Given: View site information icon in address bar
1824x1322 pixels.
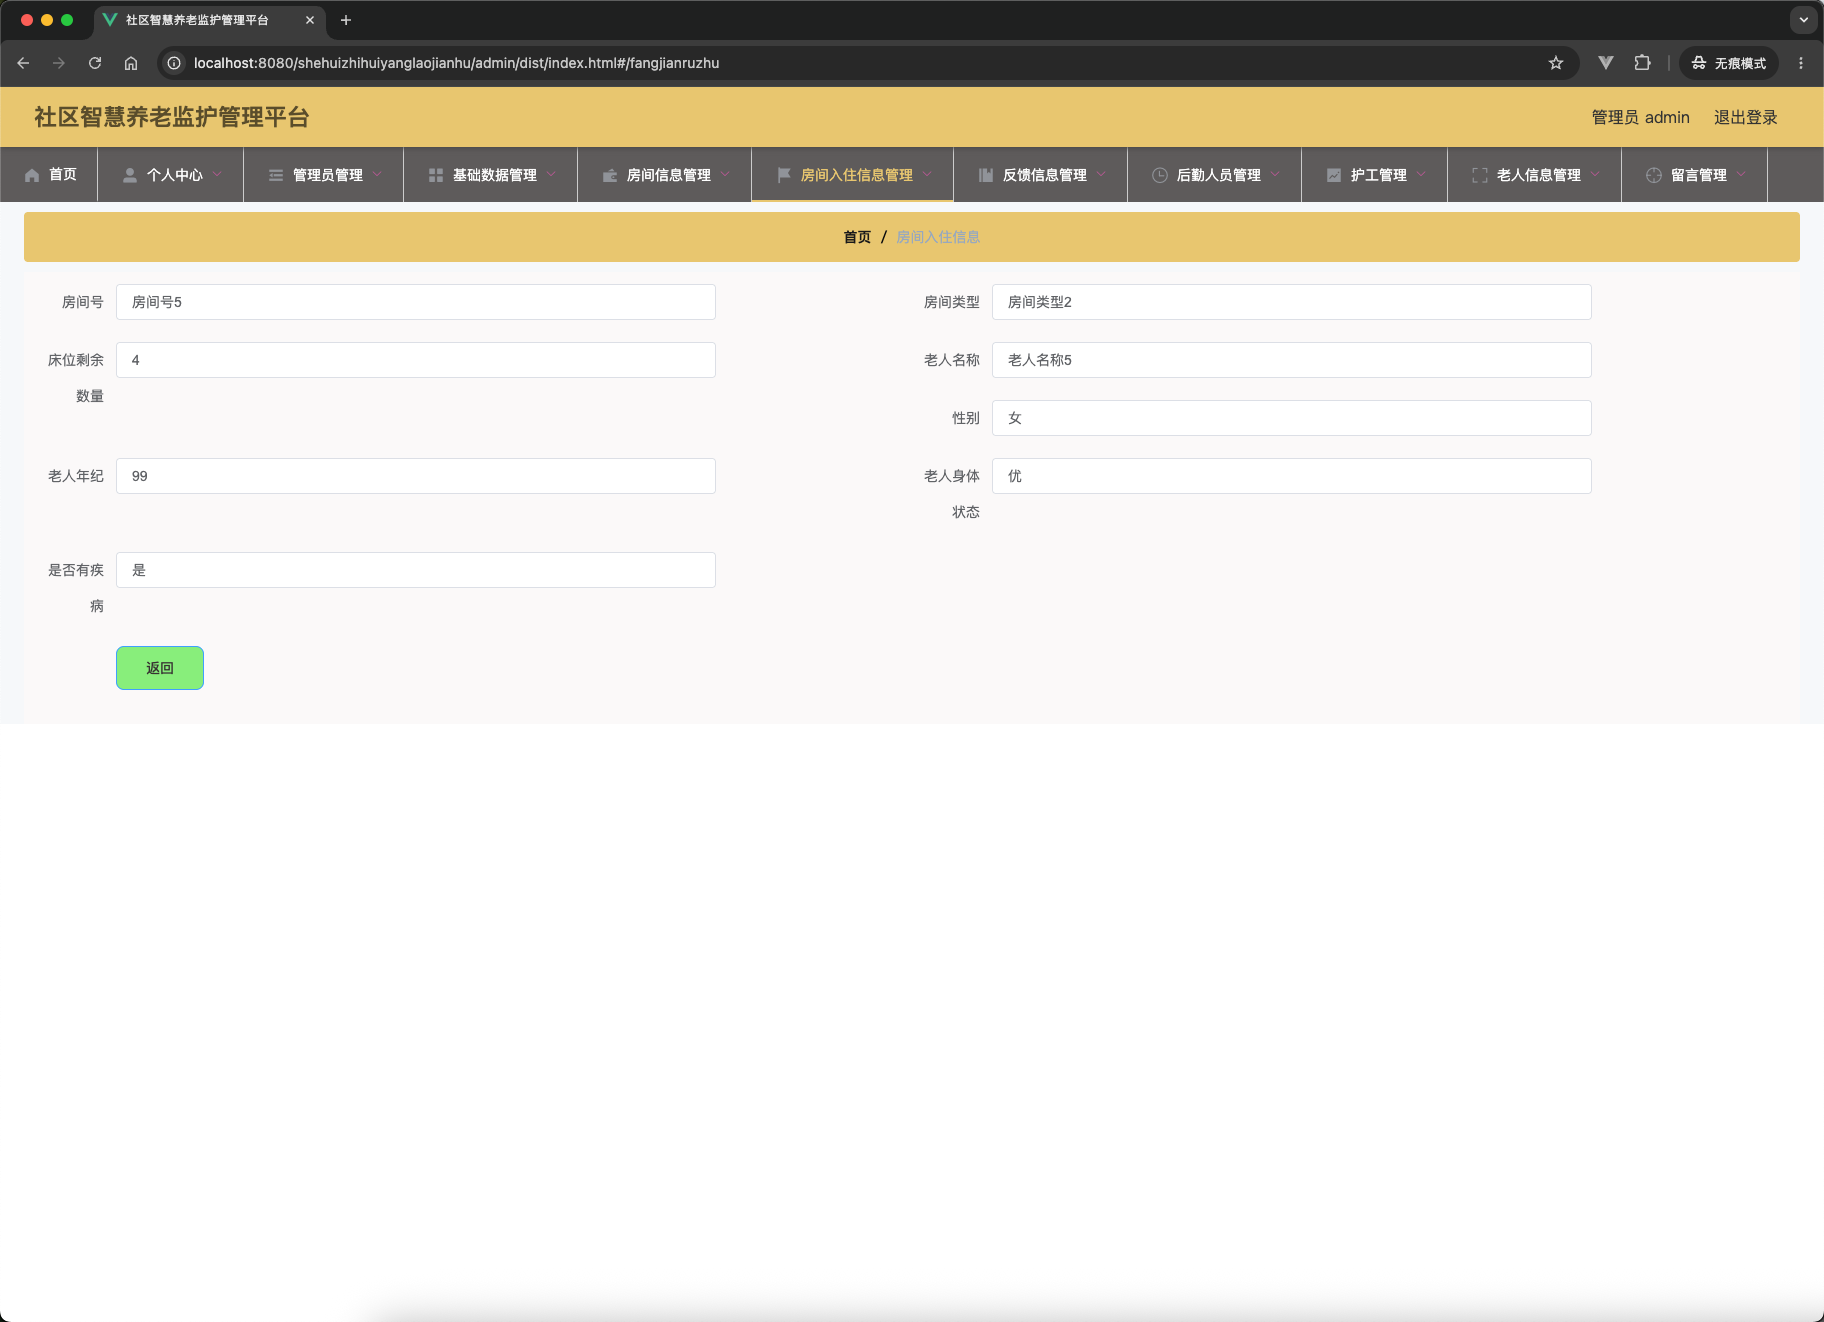Looking at the screenshot, I should [174, 63].
